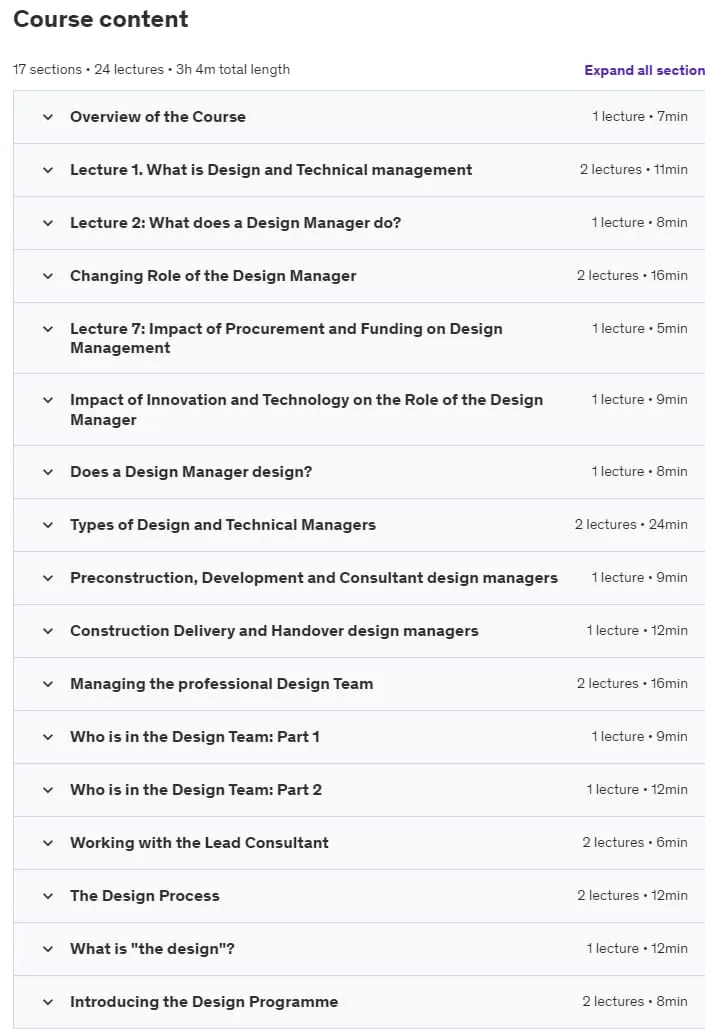Viewport: 705px width, 1029px height.
Task: Click chevron next to Lecture 7 Procurement and Funding
Action: click(48, 329)
